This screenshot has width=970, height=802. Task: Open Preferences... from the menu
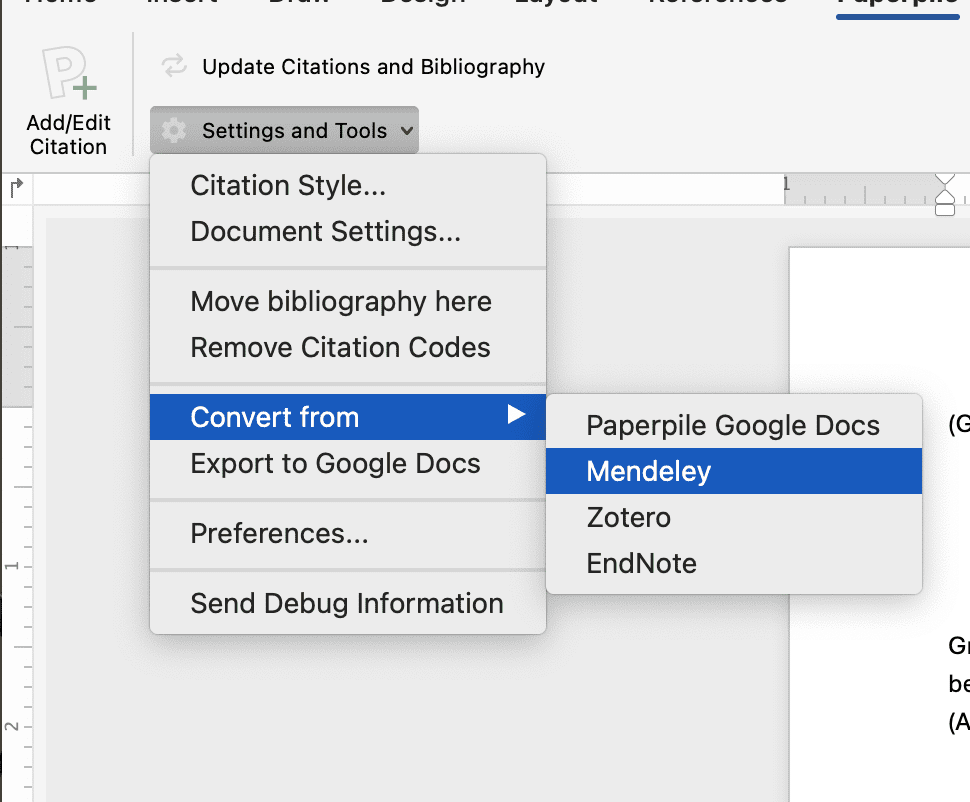tap(279, 534)
